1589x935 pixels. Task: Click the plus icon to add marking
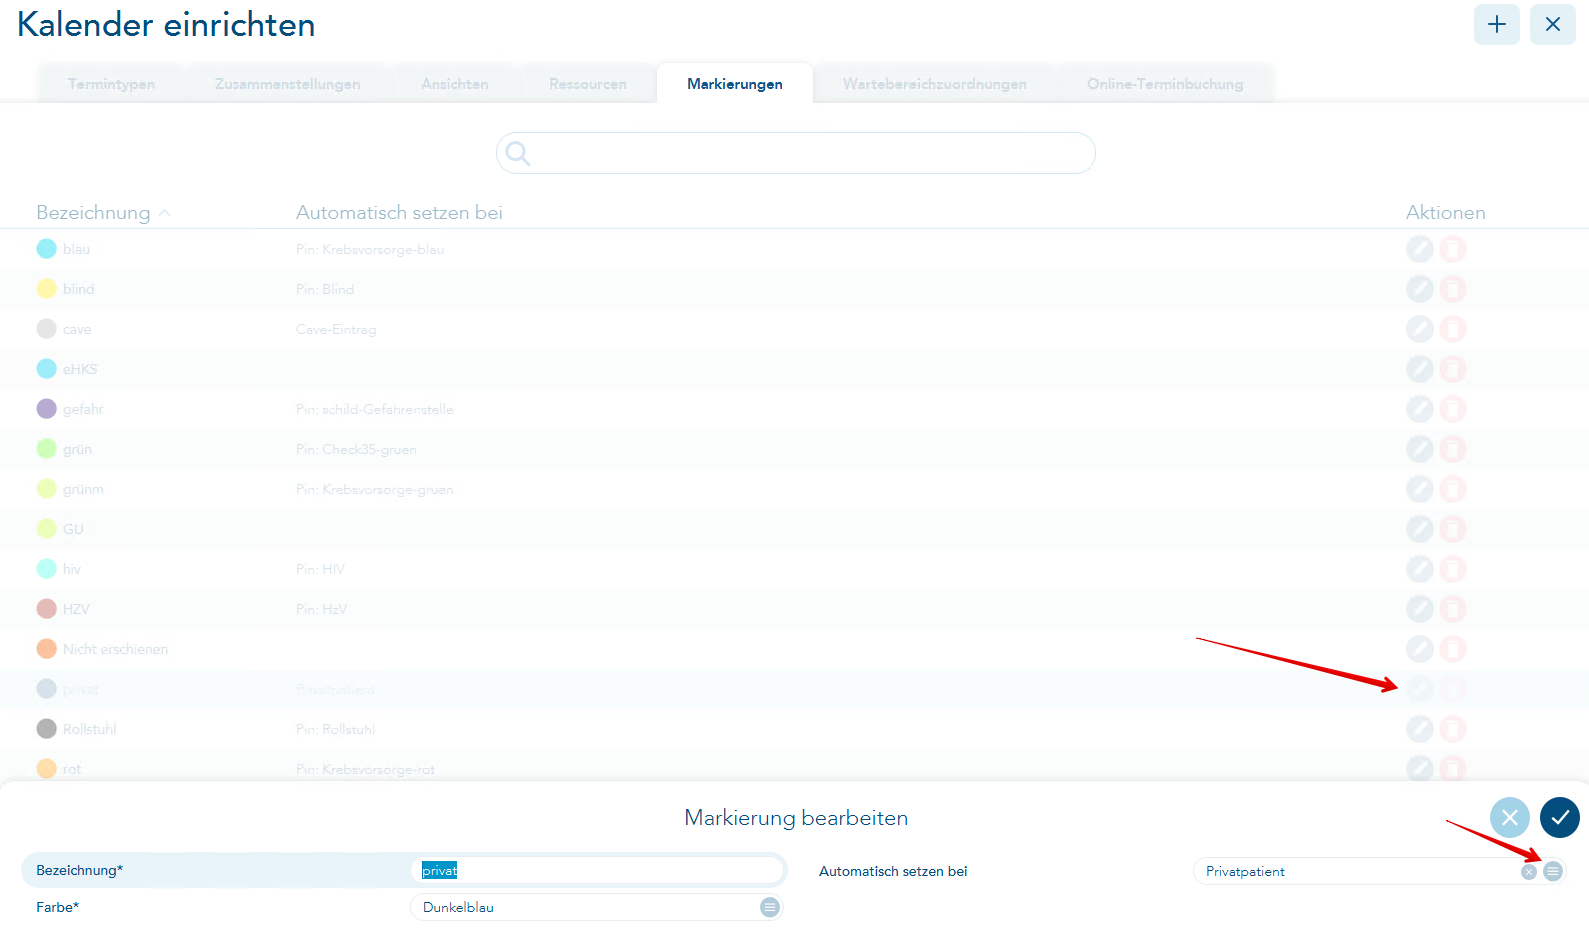(1496, 24)
